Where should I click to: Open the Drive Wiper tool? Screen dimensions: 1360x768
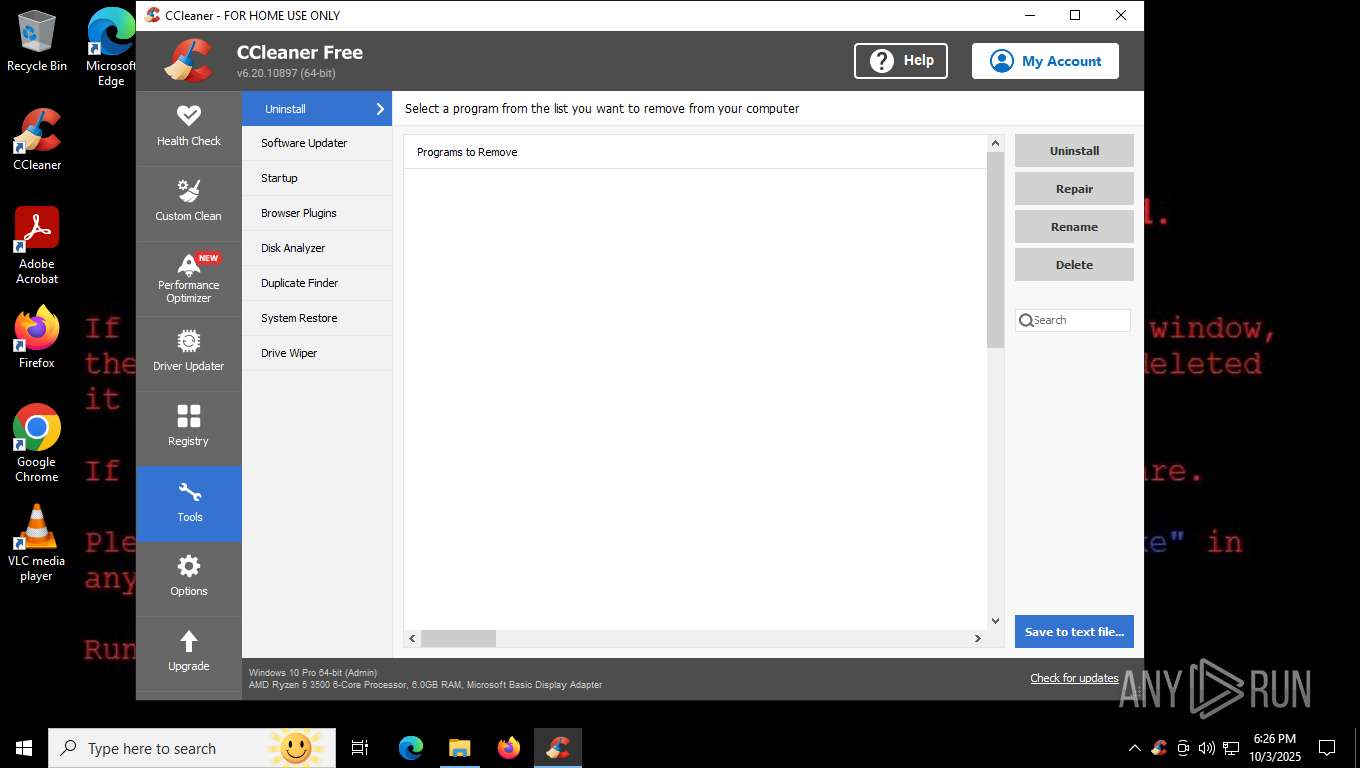[317, 353]
